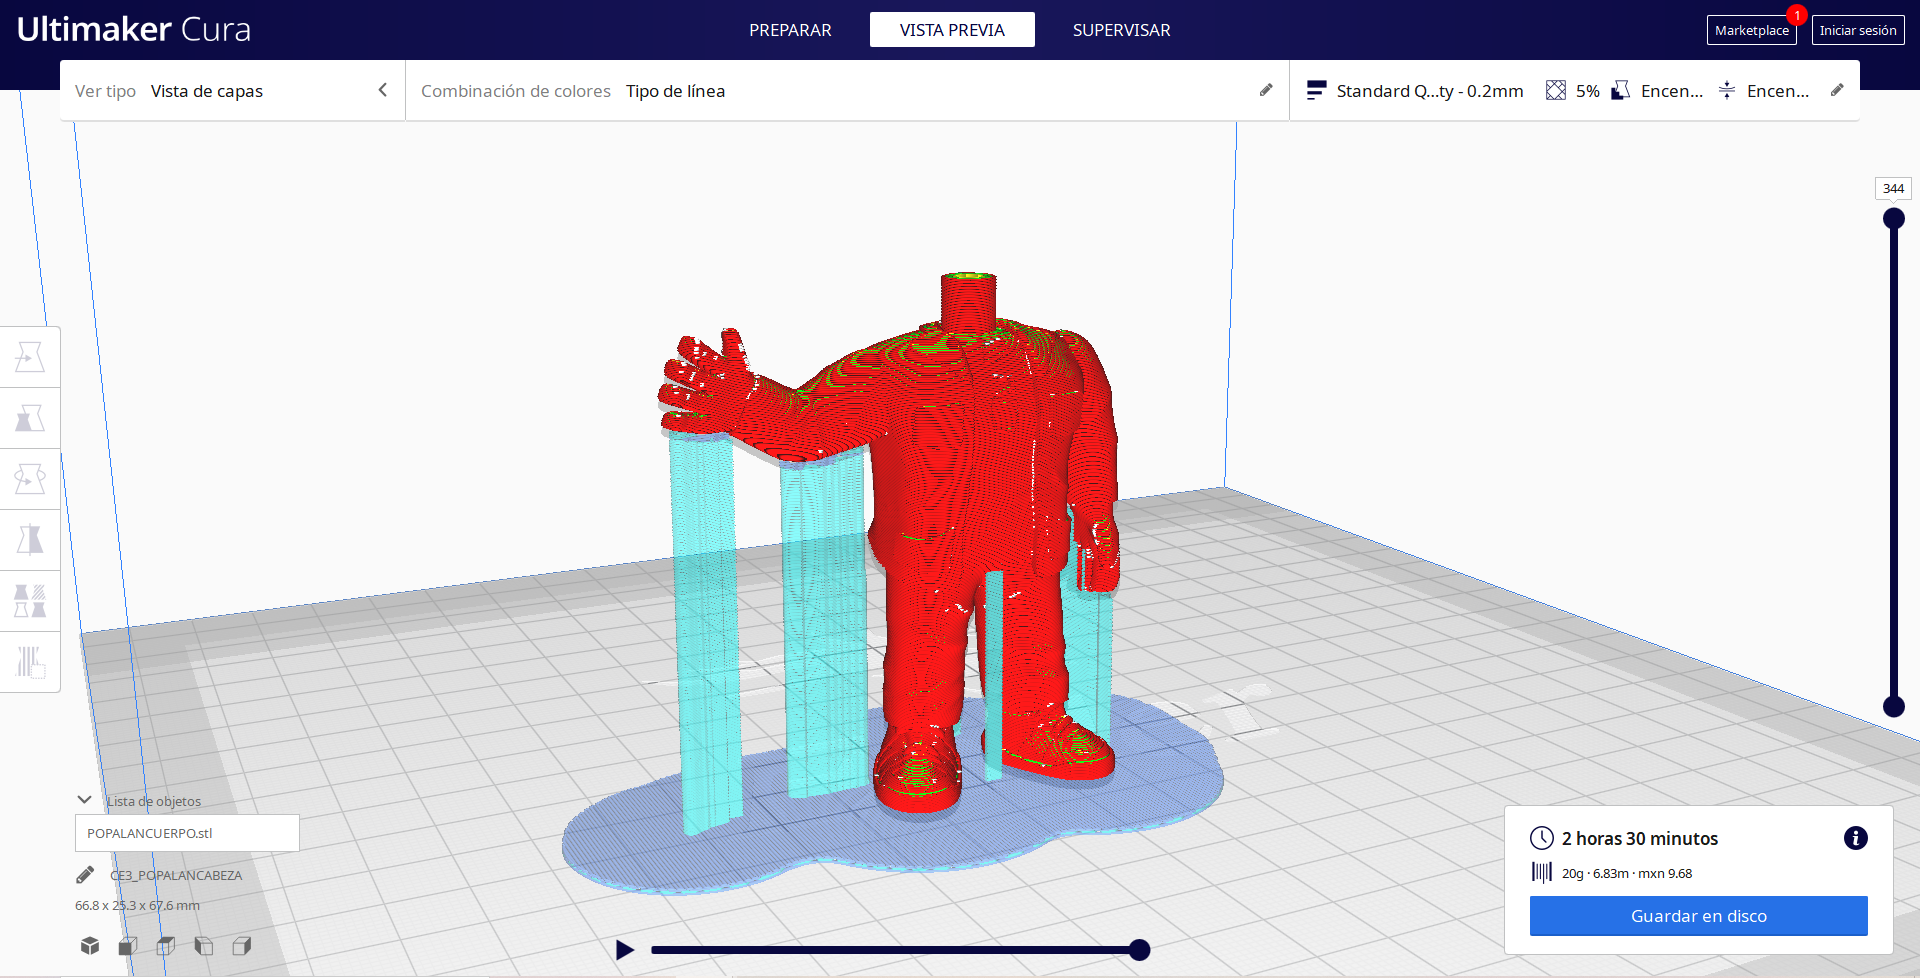Switch to the PREPARAR tab
This screenshot has width=1920, height=978.
(x=790, y=30)
